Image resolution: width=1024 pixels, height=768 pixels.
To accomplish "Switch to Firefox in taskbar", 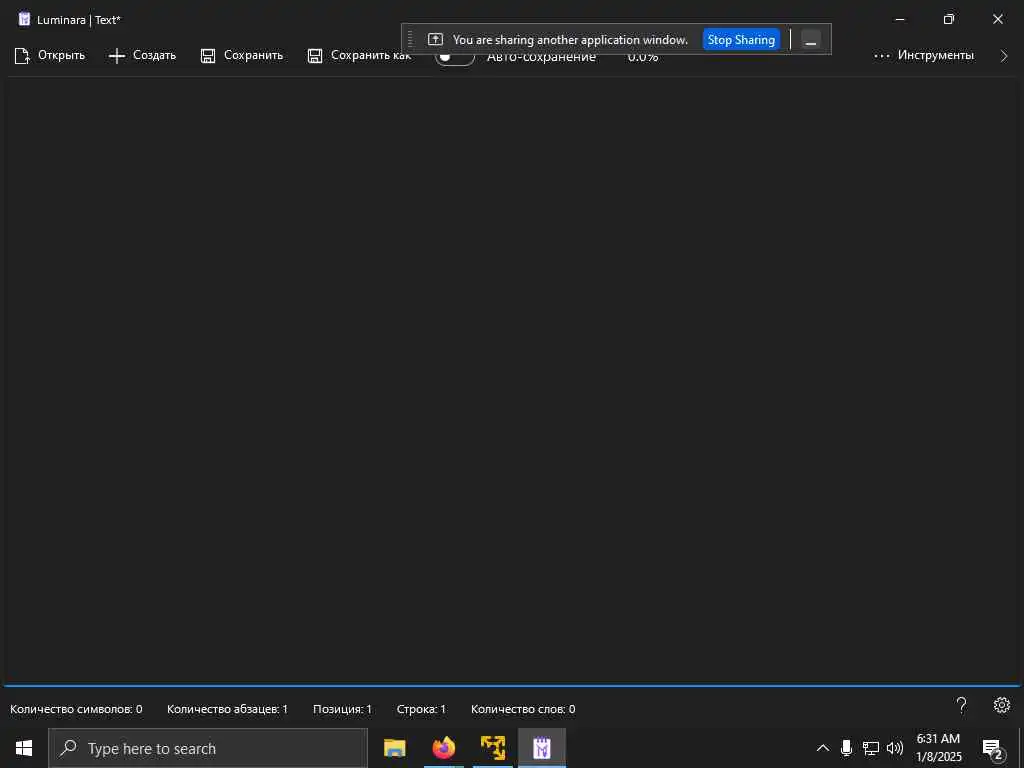I will click(443, 748).
